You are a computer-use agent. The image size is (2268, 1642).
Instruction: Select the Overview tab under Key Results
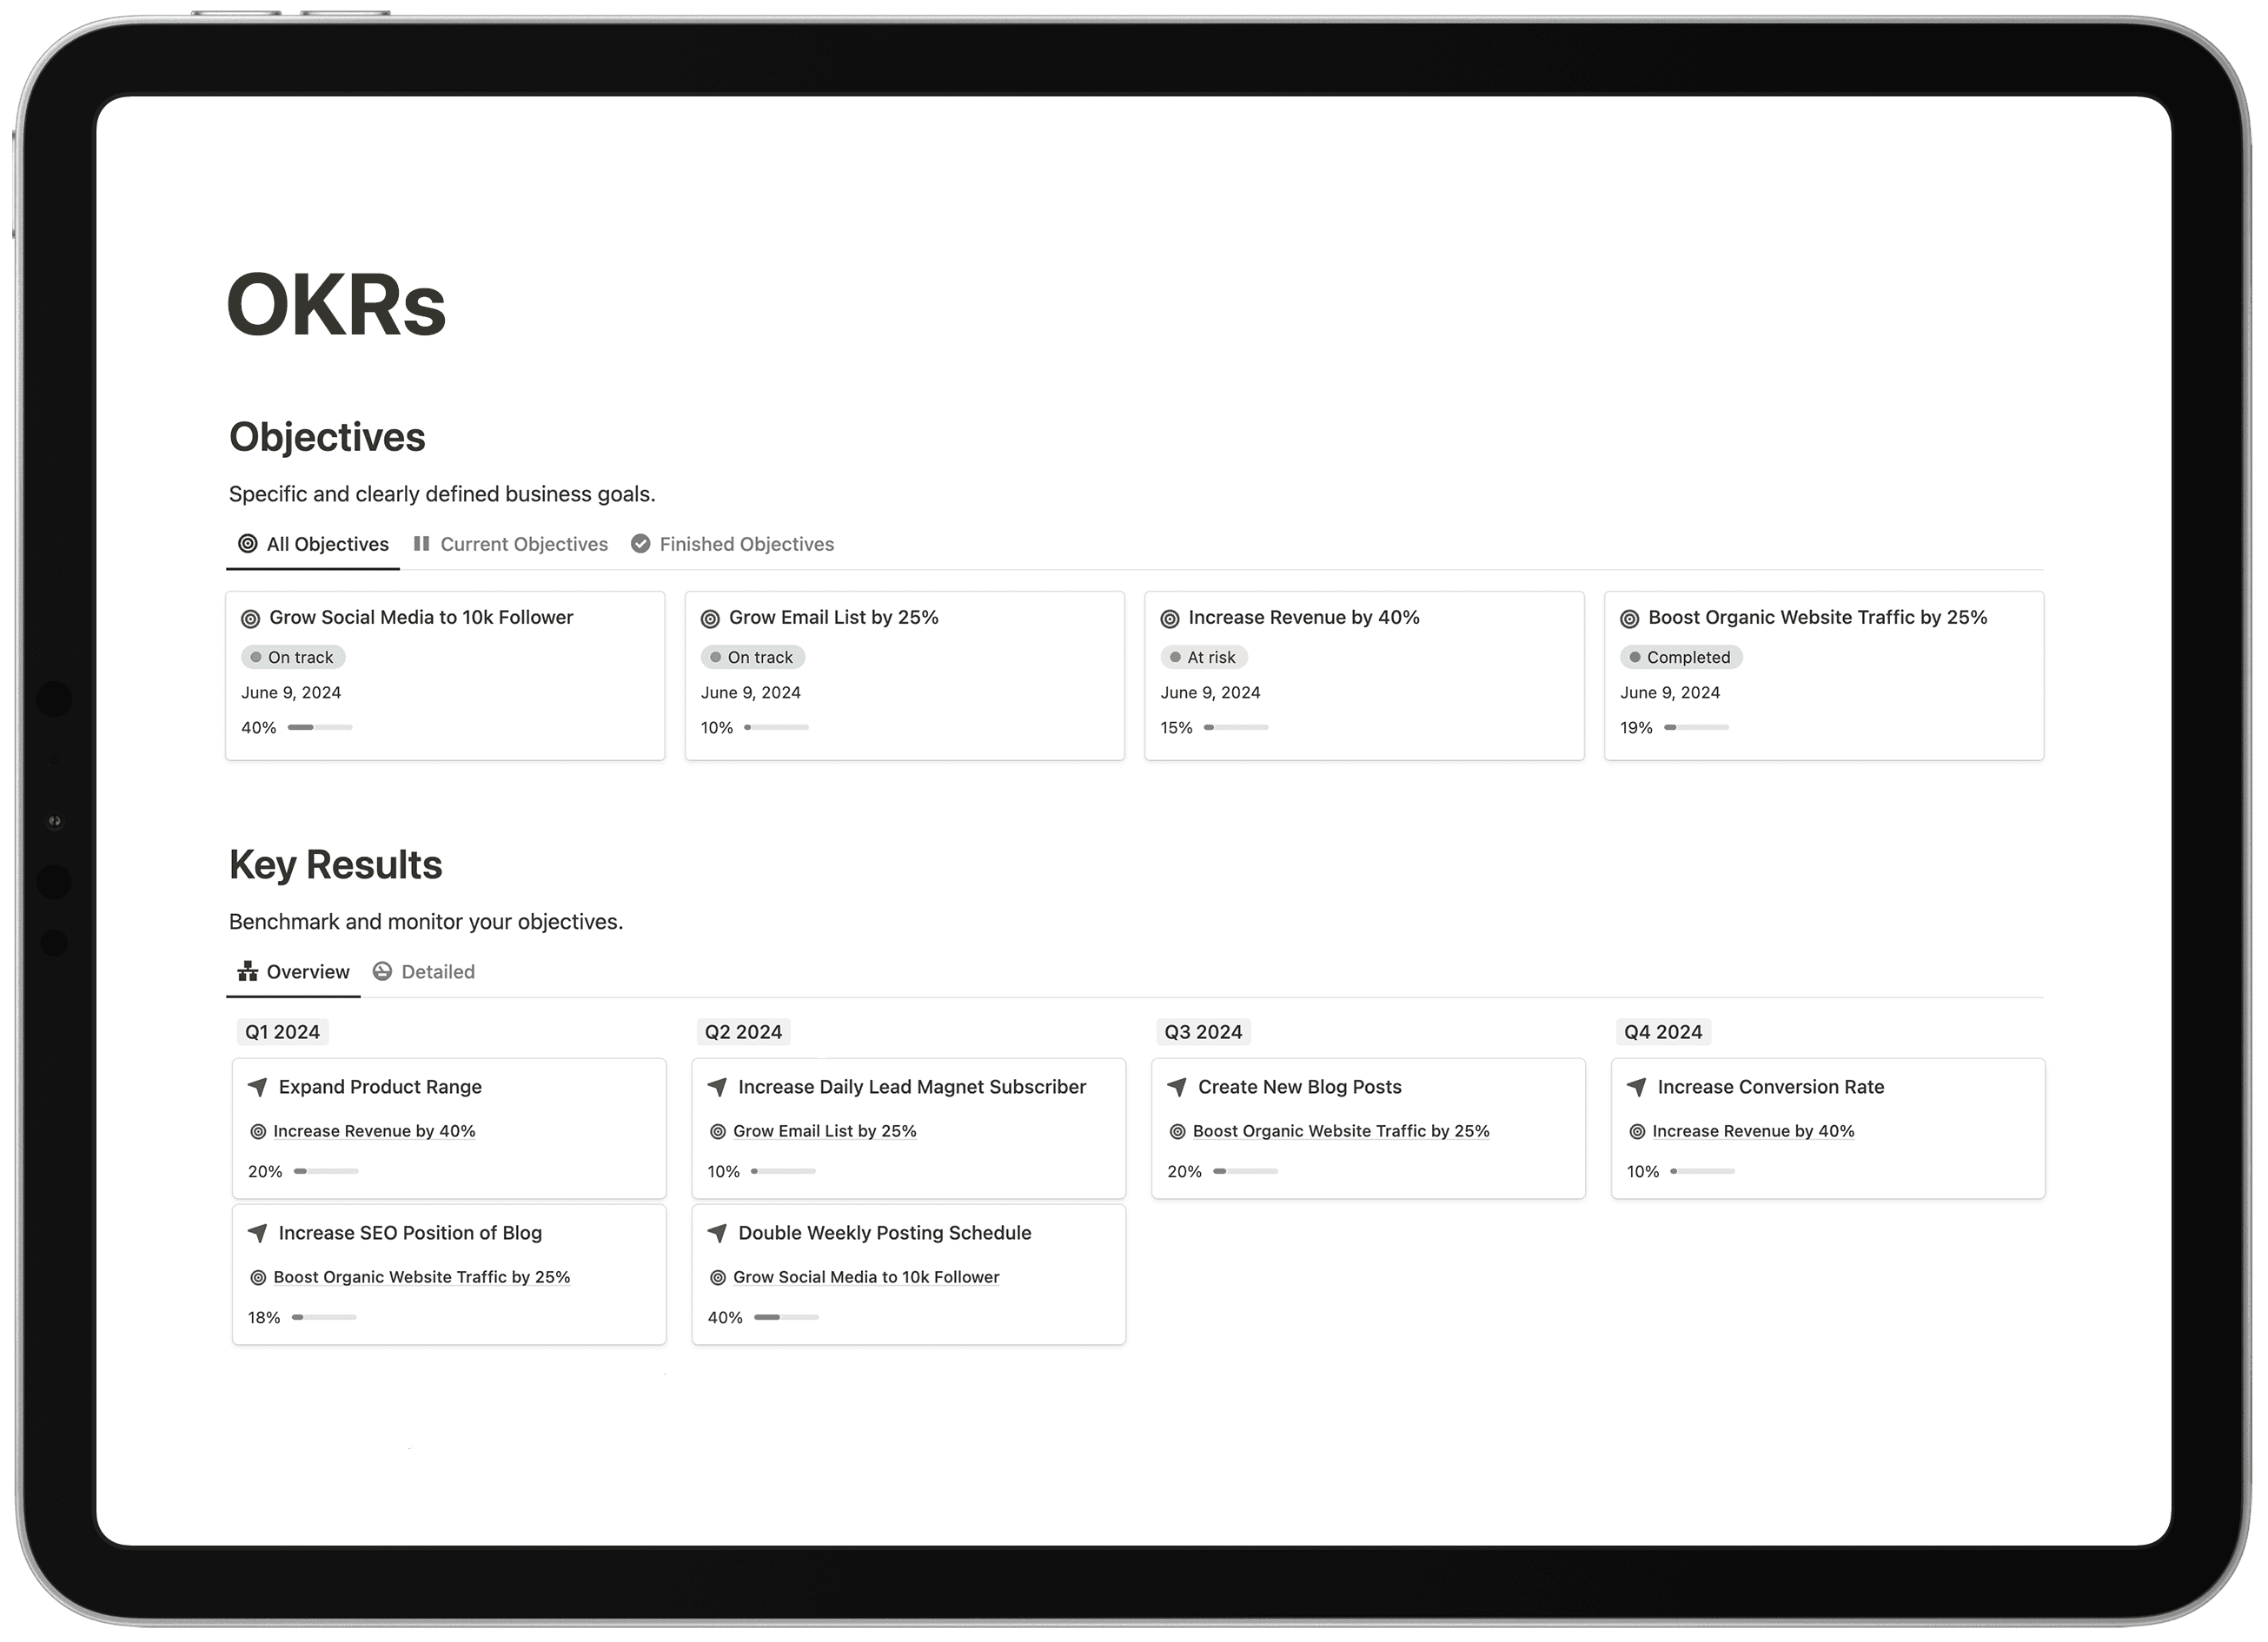[x=293, y=972]
